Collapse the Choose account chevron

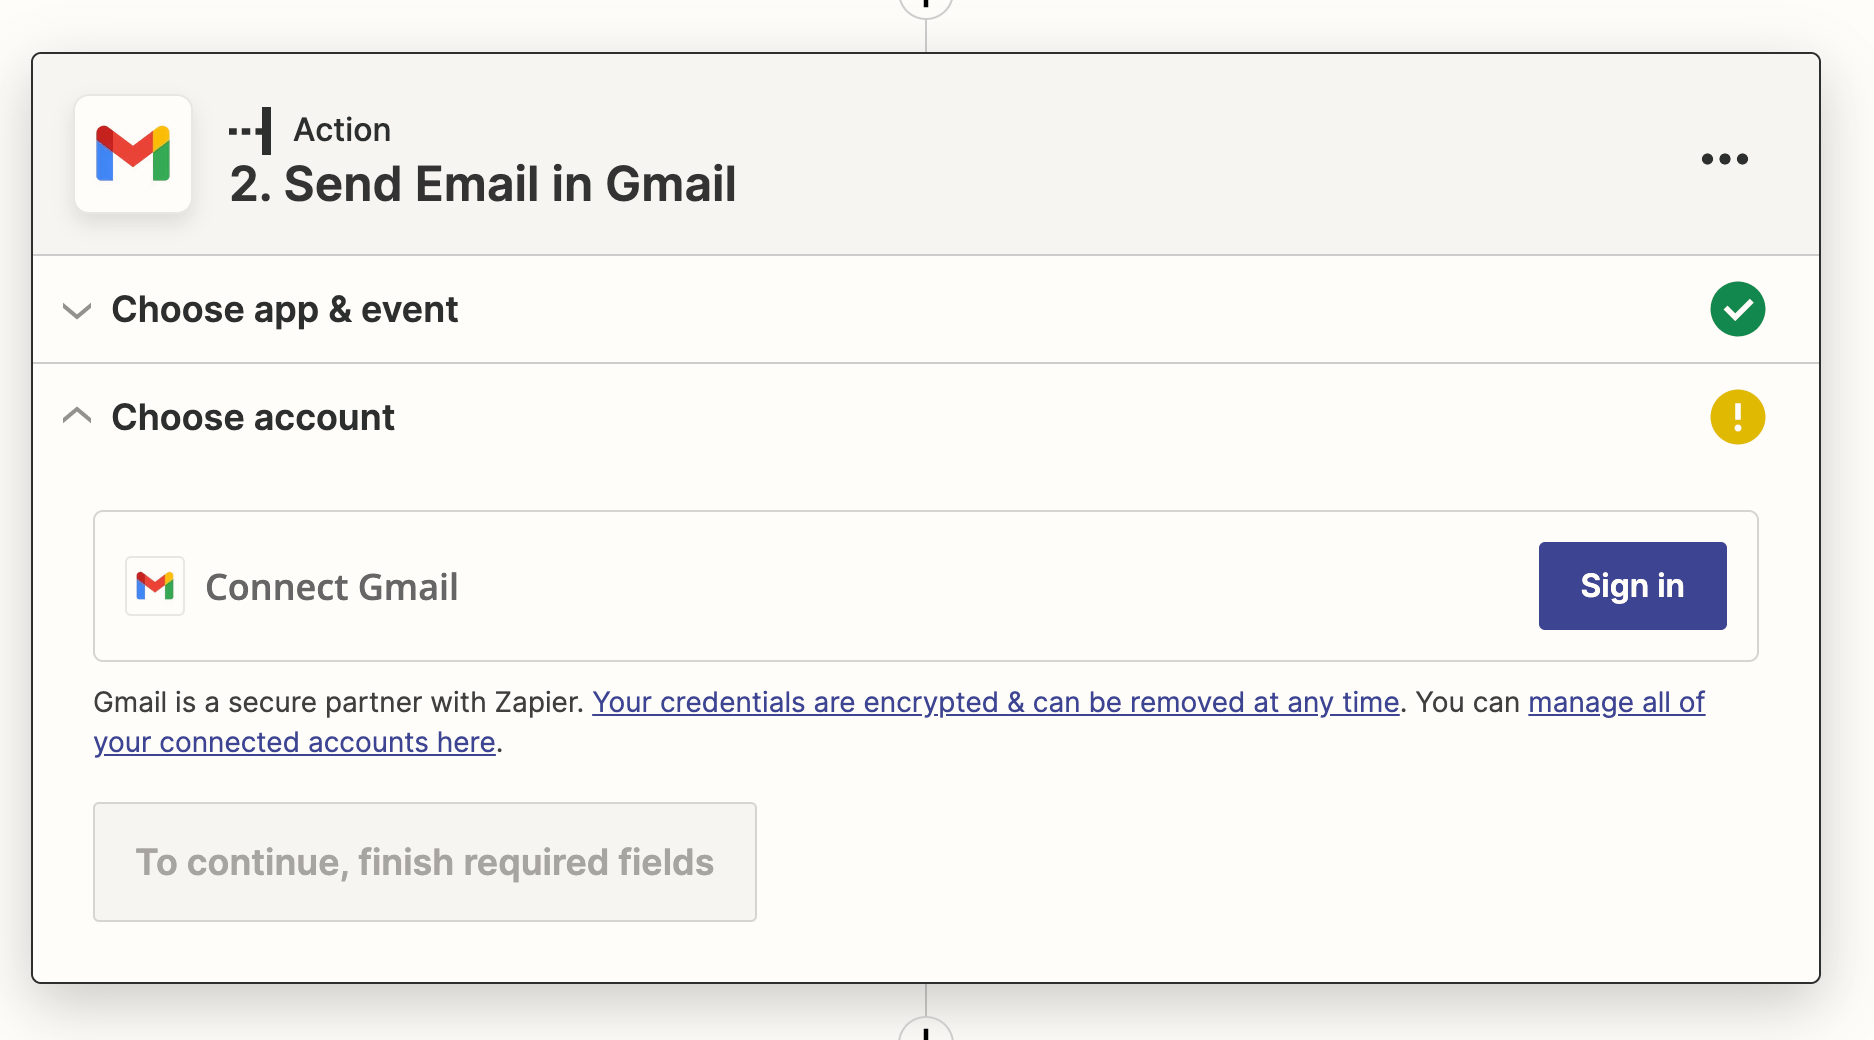(x=77, y=416)
